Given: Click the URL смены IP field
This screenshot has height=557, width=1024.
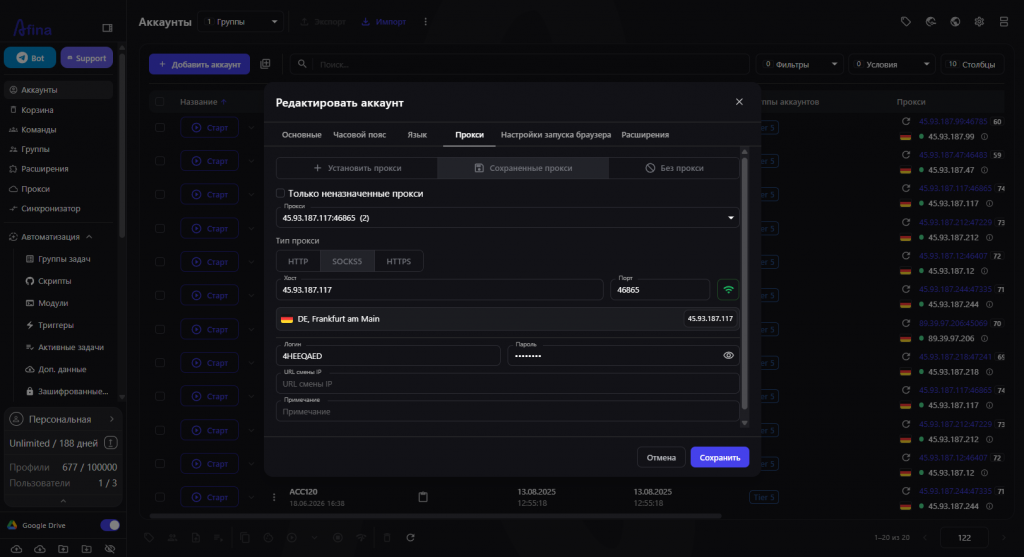Looking at the screenshot, I should pyautogui.click(x=507, y=383).
